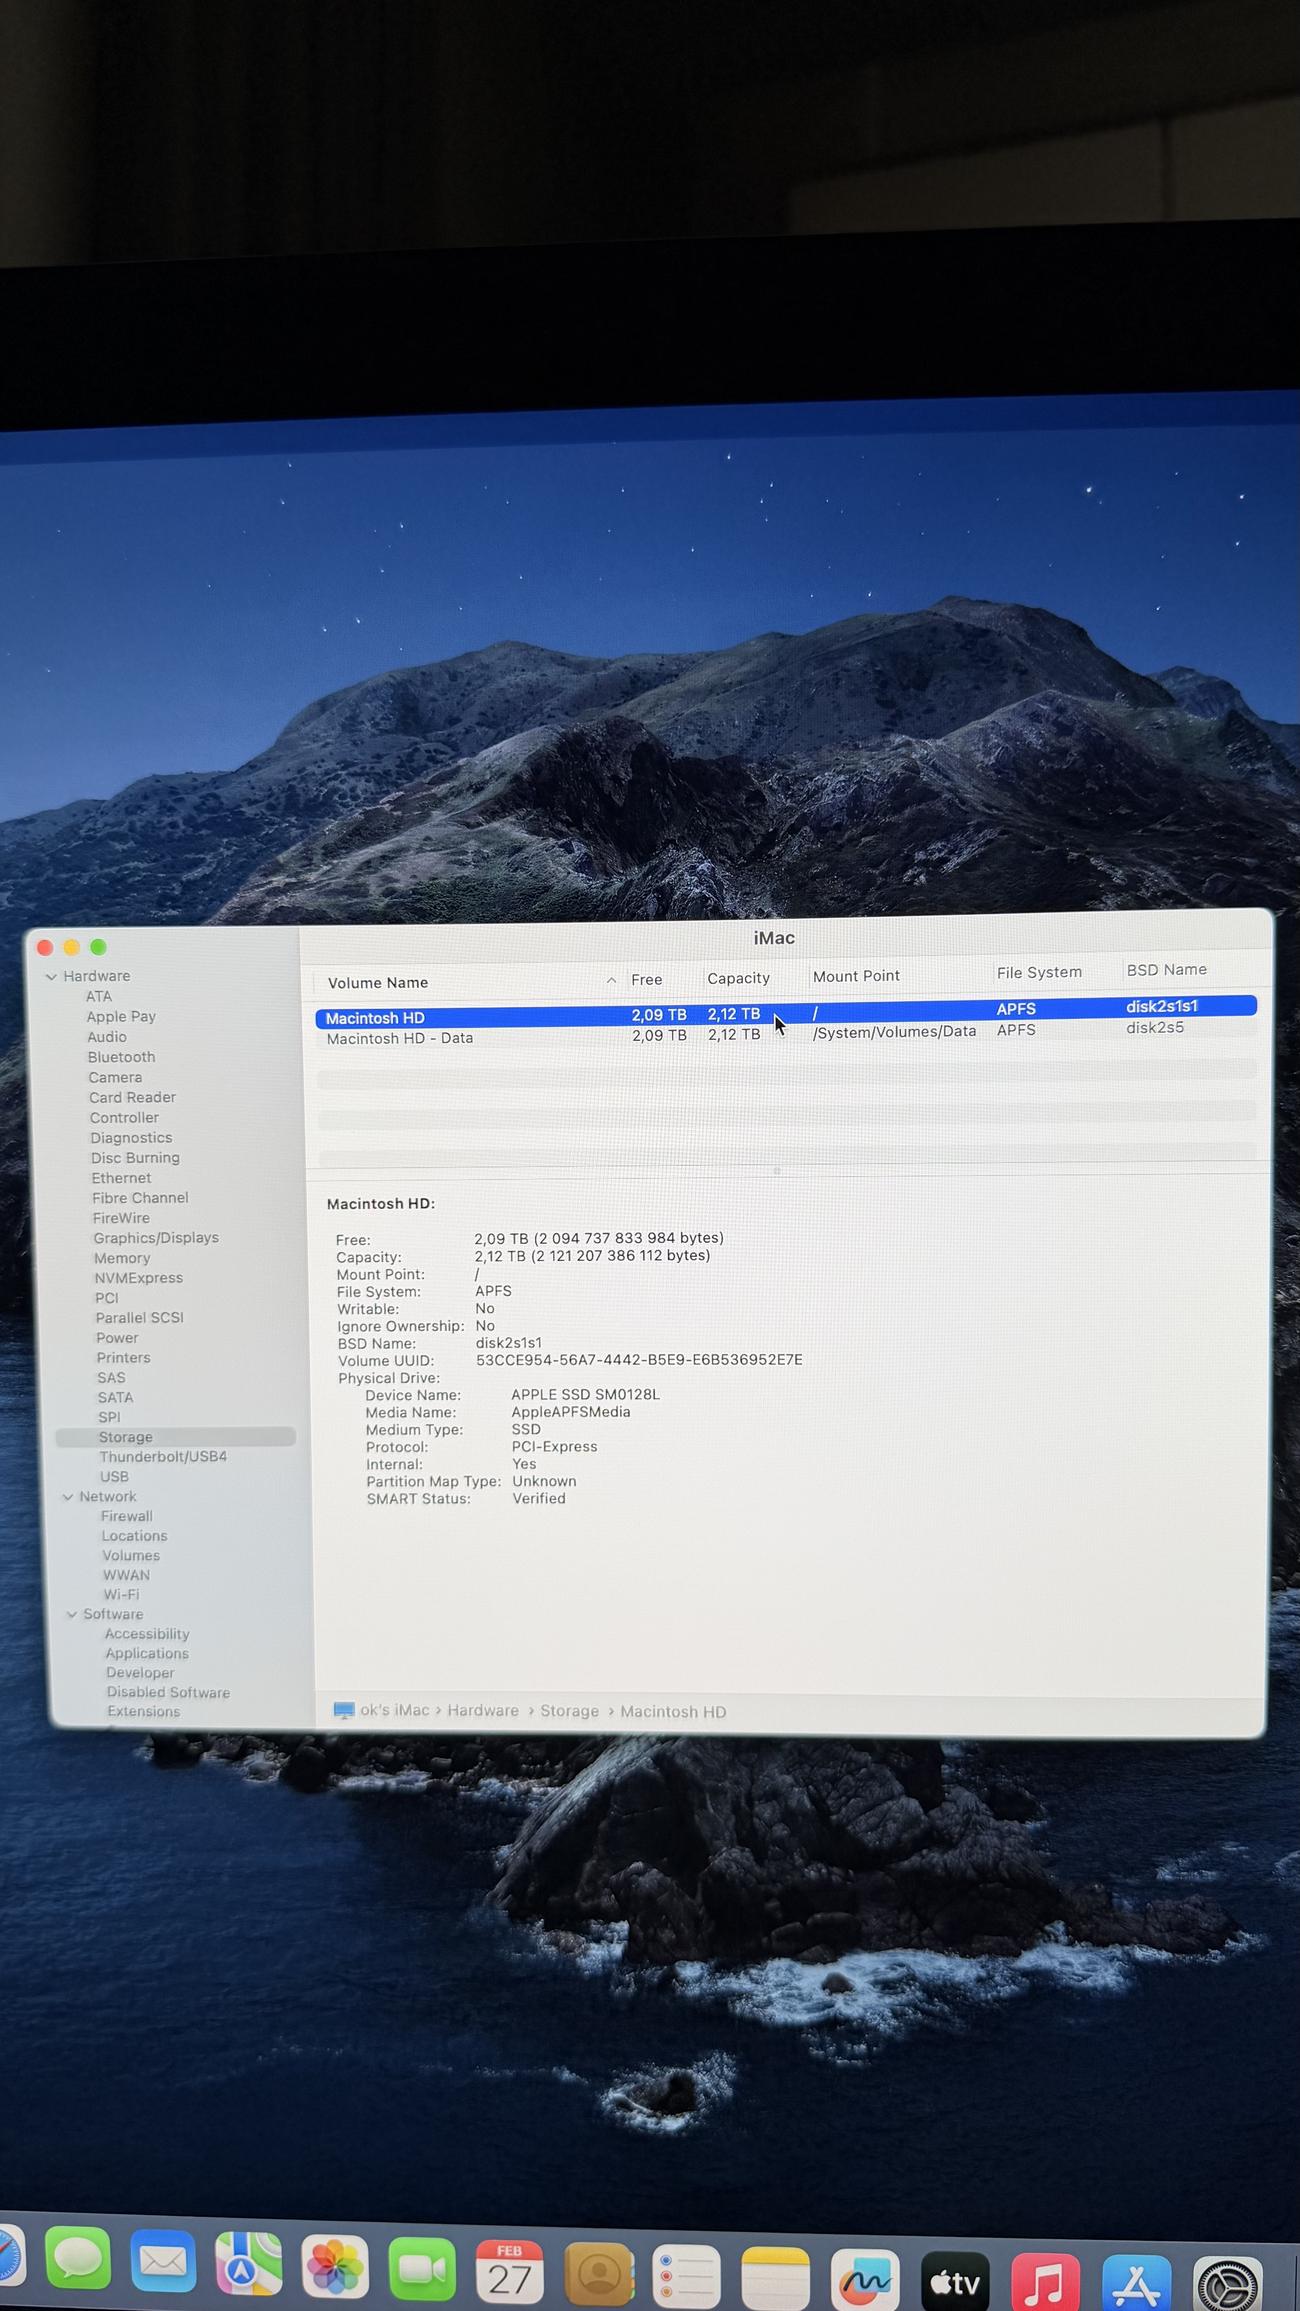Collapse the Software section chevron
Image resolution: width=1300 pixels, height=2311 pixels.
coord(72,1615)
